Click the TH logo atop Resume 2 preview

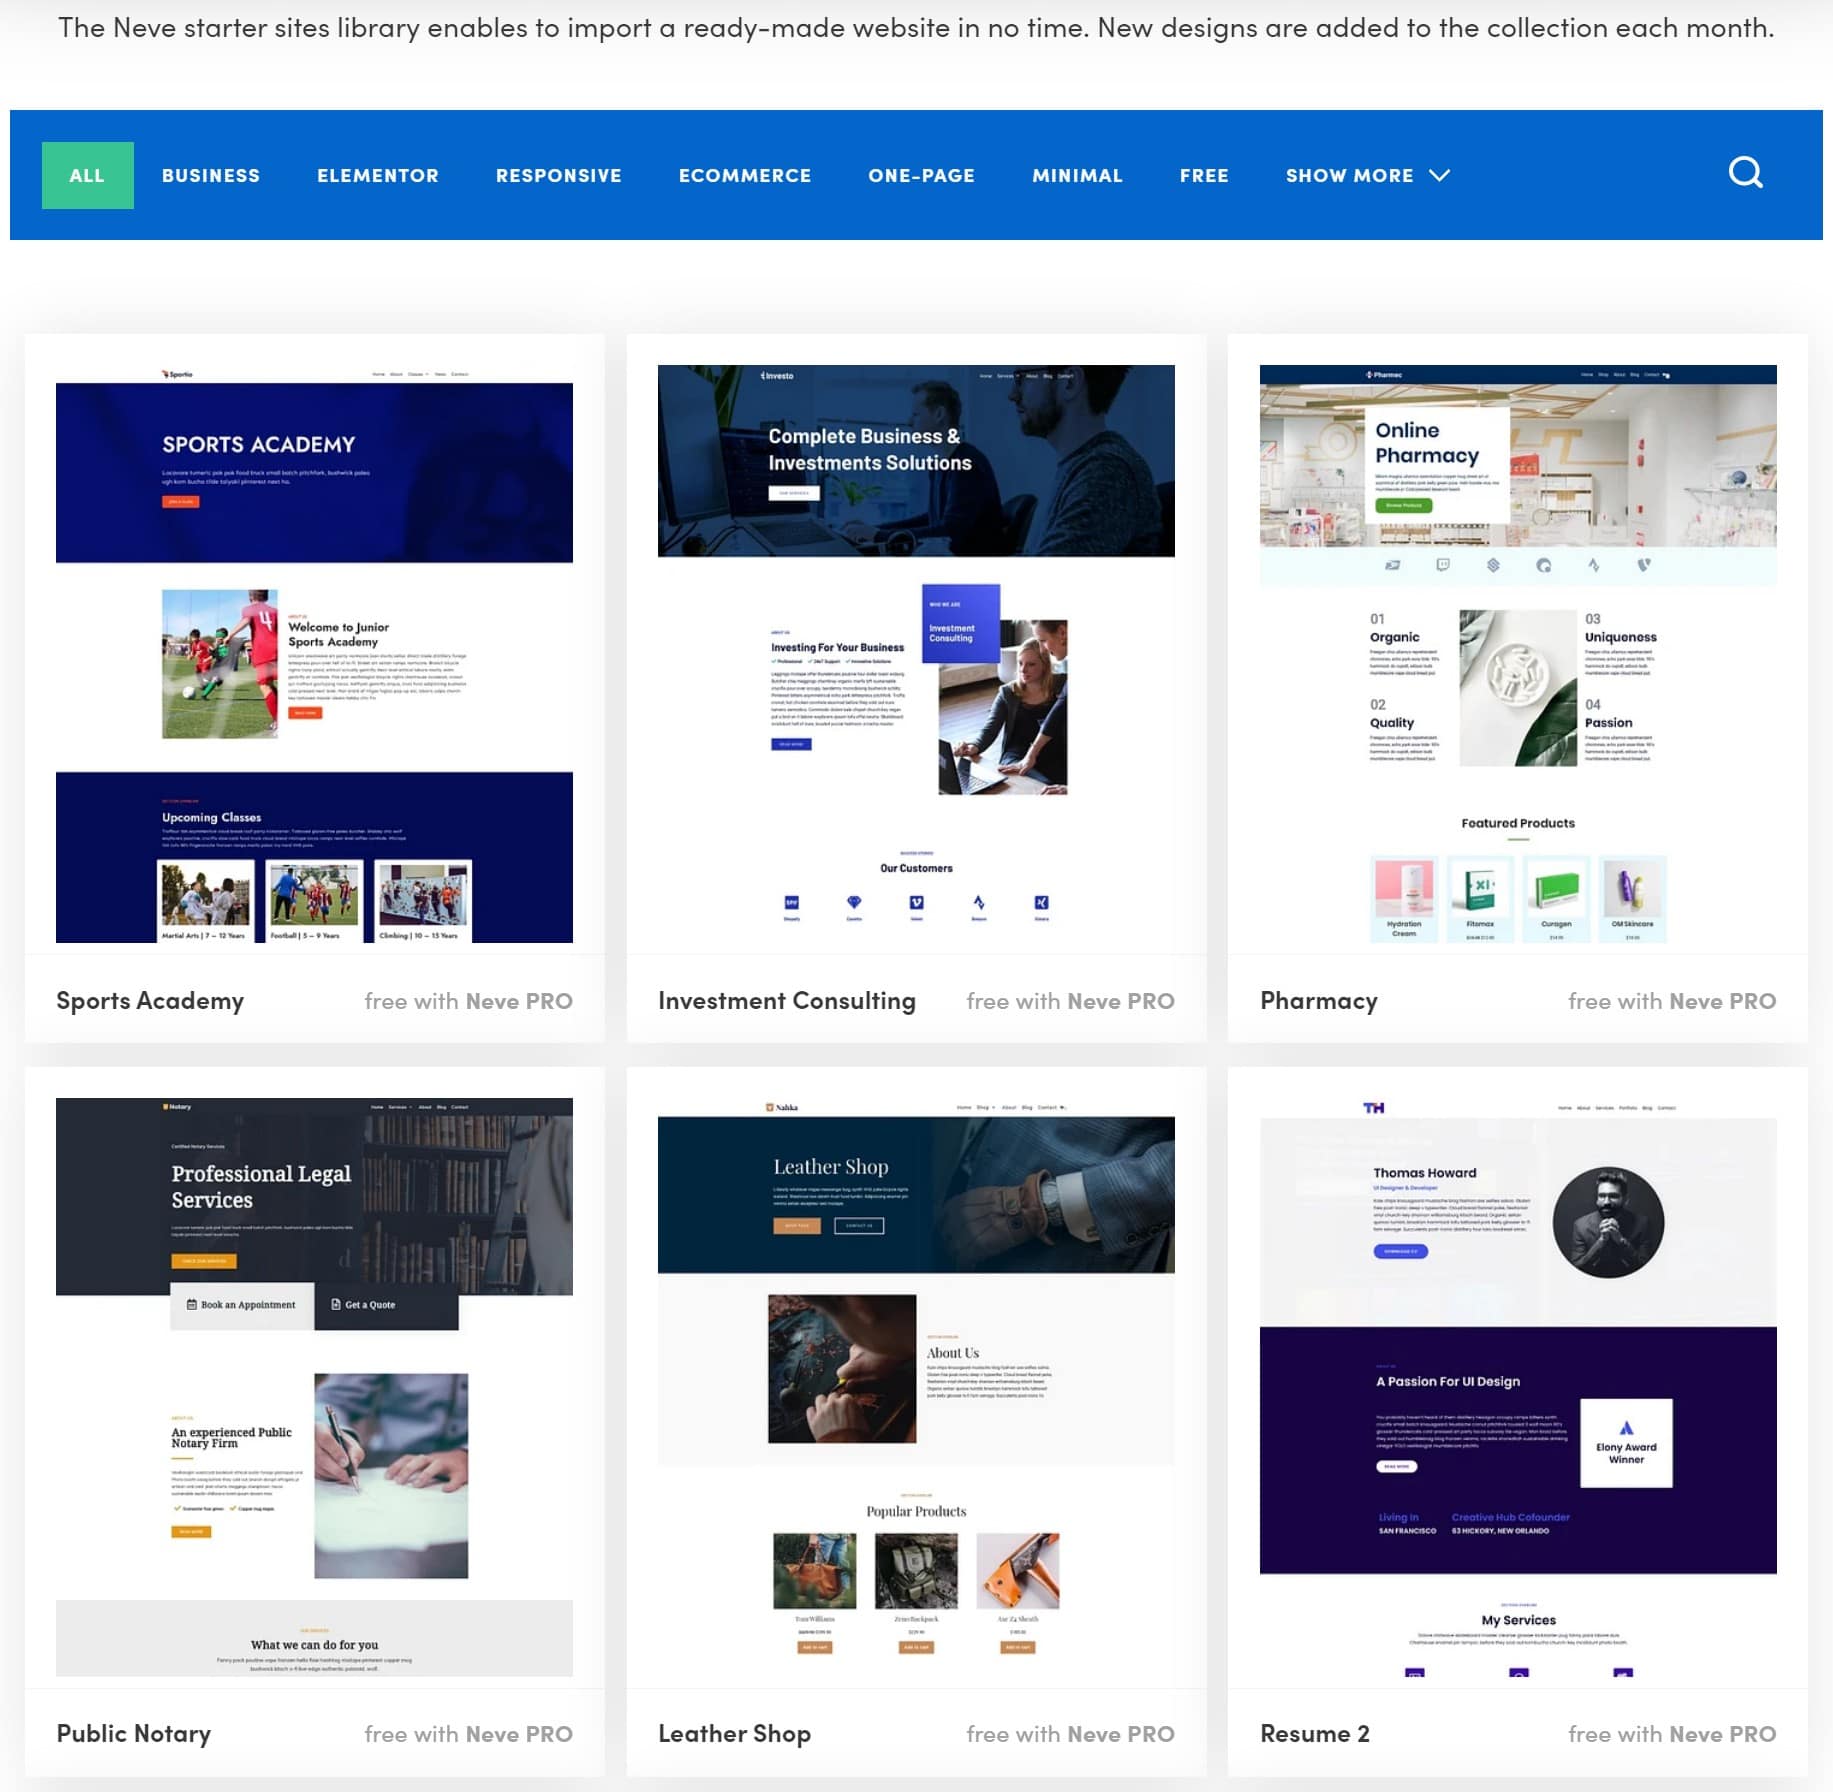[x=1372, y=1107]
